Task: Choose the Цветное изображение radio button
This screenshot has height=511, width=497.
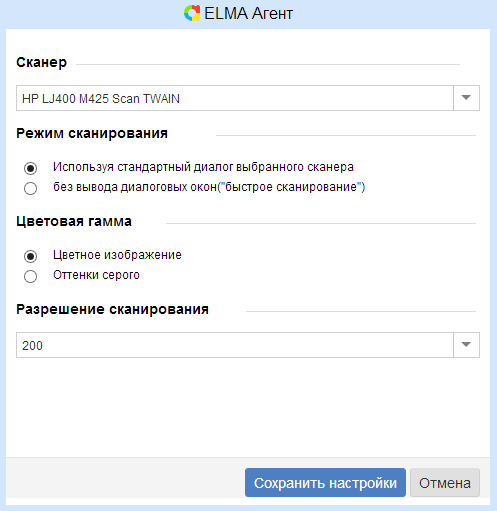Action: click(x=30, y=256)
